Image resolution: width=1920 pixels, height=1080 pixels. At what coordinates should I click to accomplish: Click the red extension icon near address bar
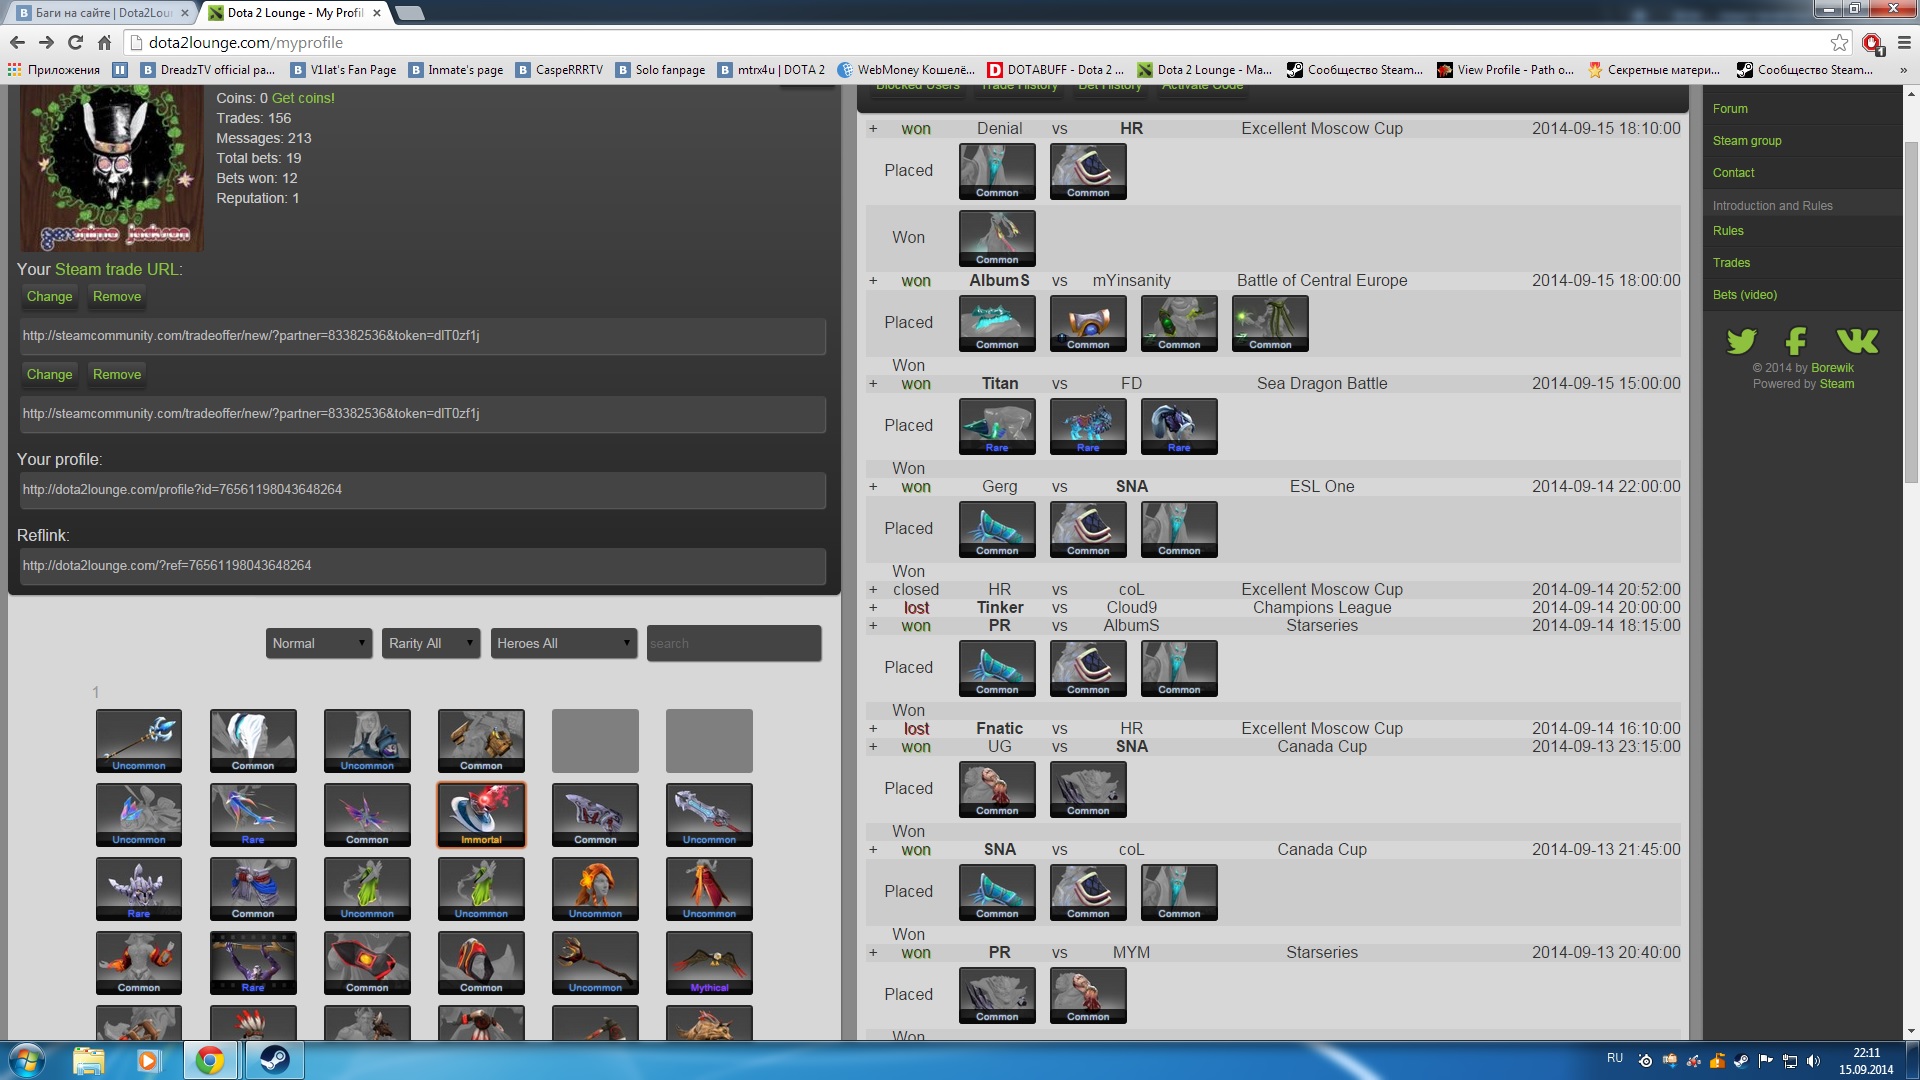pos(1872,42)
